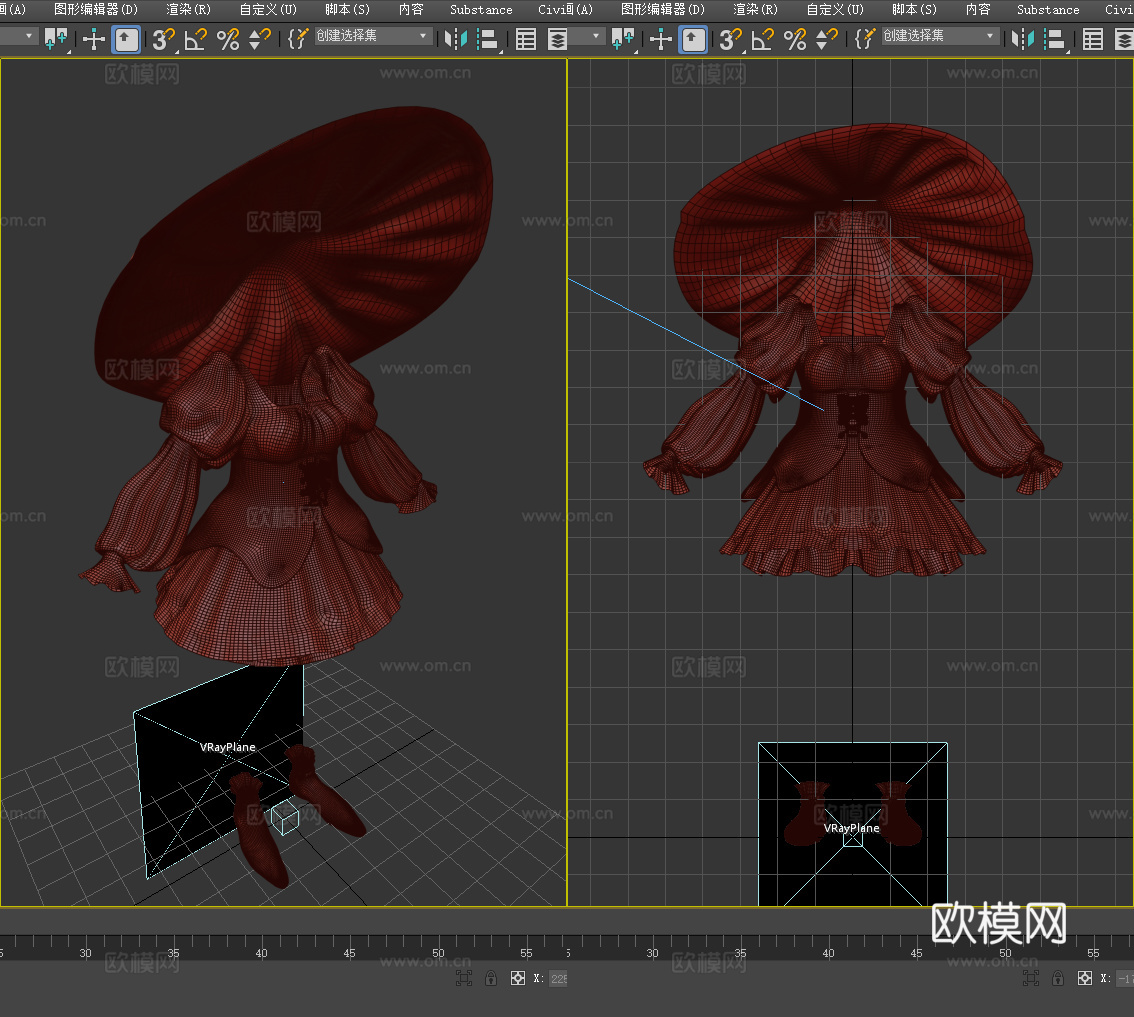1134x1017 pixels.
Task: Toggle Absolute/Offset mode icon, right status bar
Action: pos(1085,979)
